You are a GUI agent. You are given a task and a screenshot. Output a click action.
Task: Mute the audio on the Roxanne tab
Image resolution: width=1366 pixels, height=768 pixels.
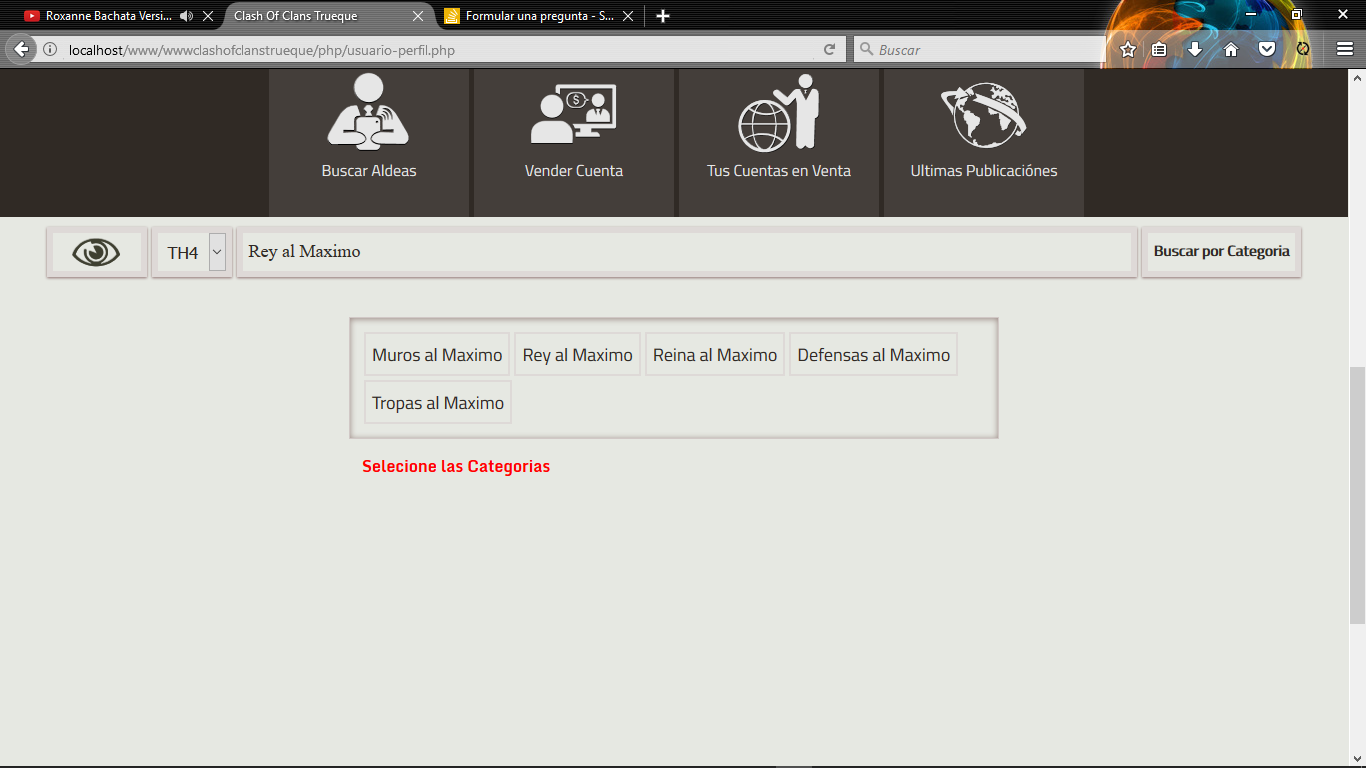pos(186,16)
